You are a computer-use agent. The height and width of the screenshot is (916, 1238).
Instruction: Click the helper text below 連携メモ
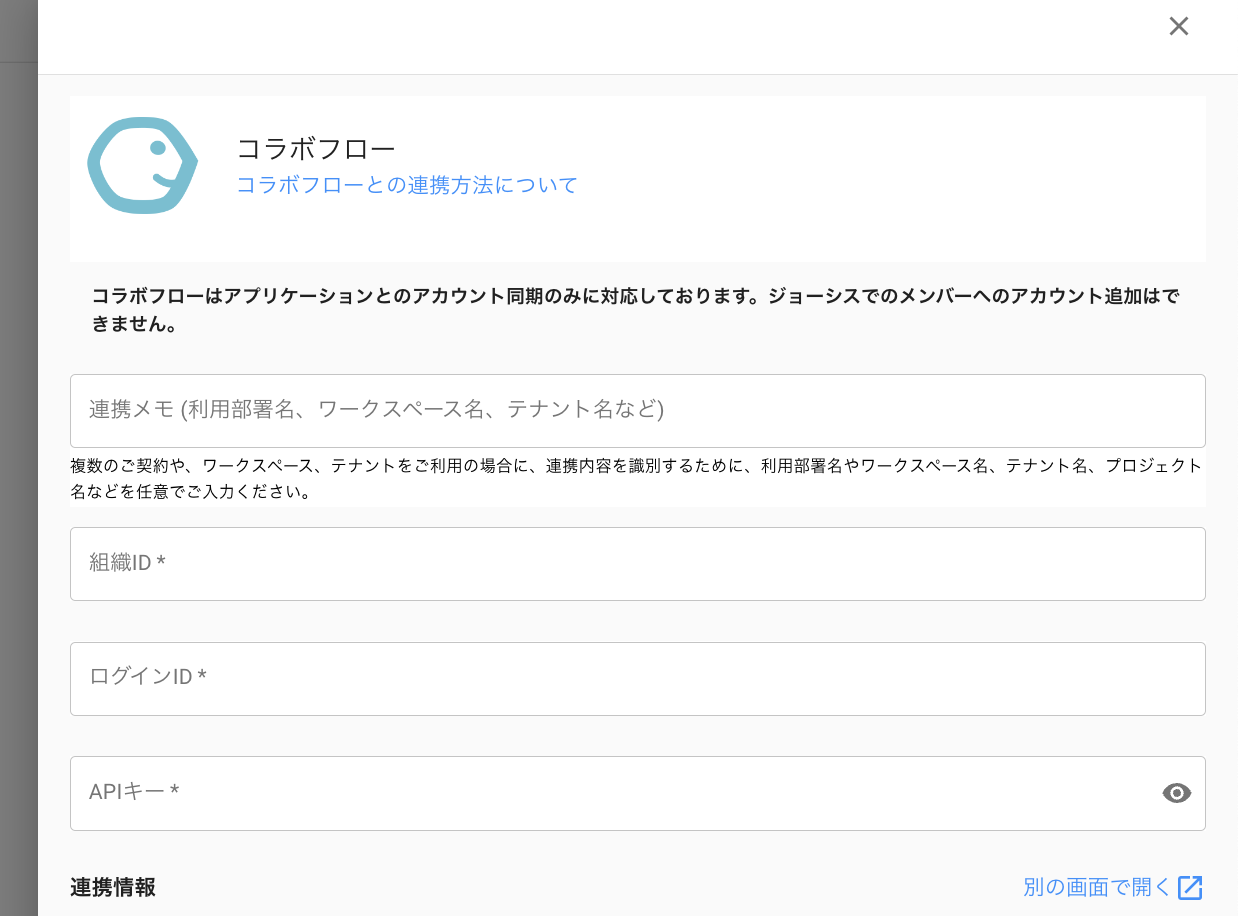[635, 478]
